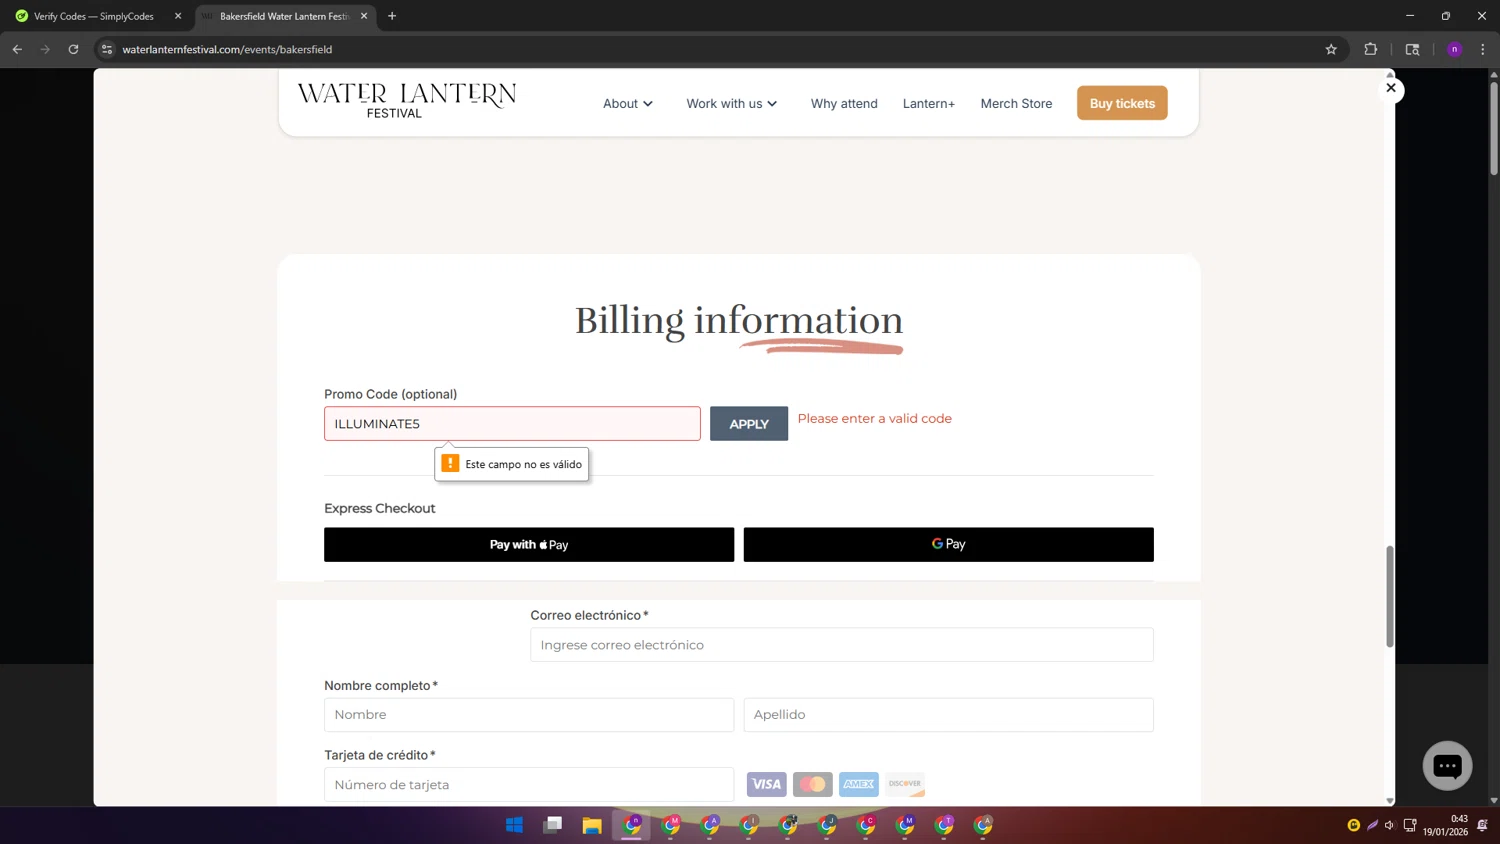Click the 'Este campo no es válido' tooltip
Viewport: 1500px width, 844px height.
512,464
